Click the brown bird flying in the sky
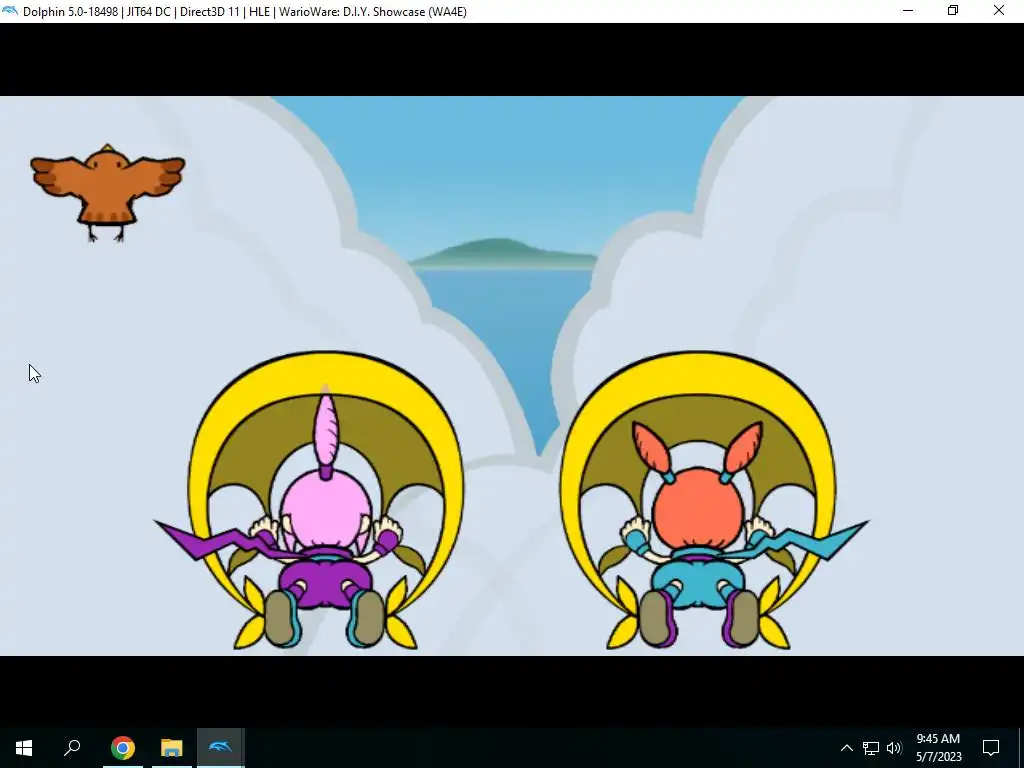The height and width of the screenshot is (768, 1024). pyautogui.click(x=108, y=193)
